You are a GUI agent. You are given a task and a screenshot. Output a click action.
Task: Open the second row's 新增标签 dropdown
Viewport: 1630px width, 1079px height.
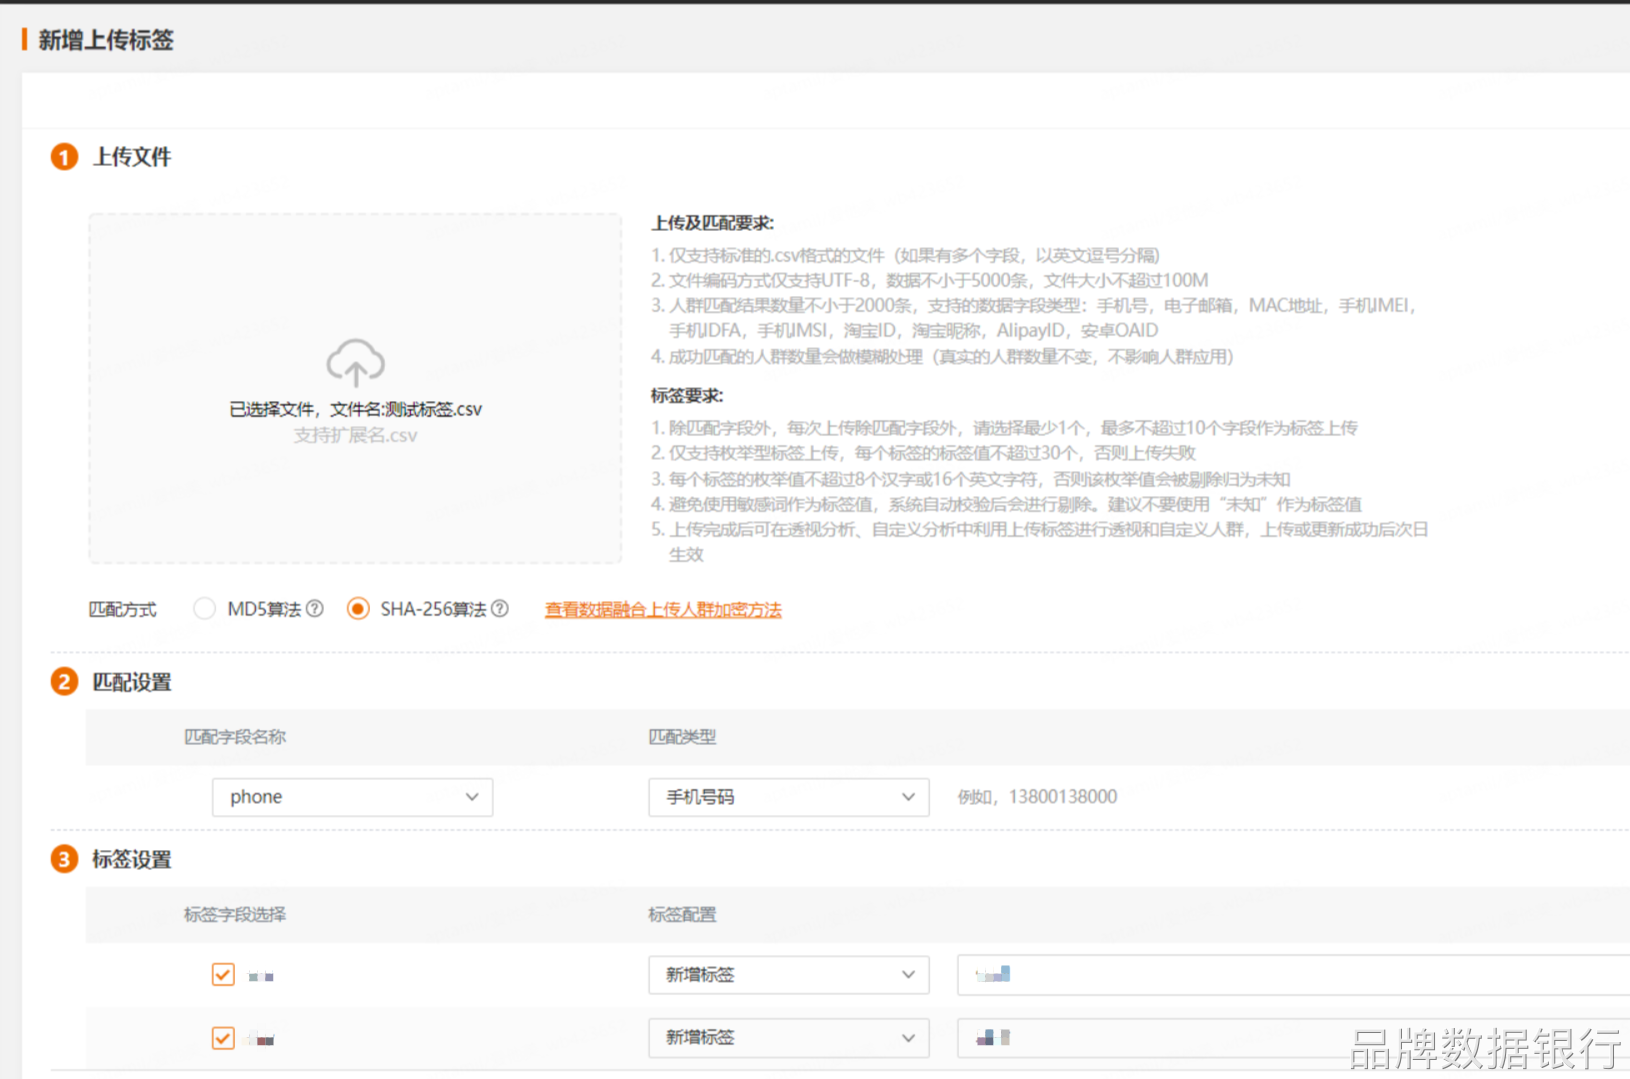click(789, 1038)
